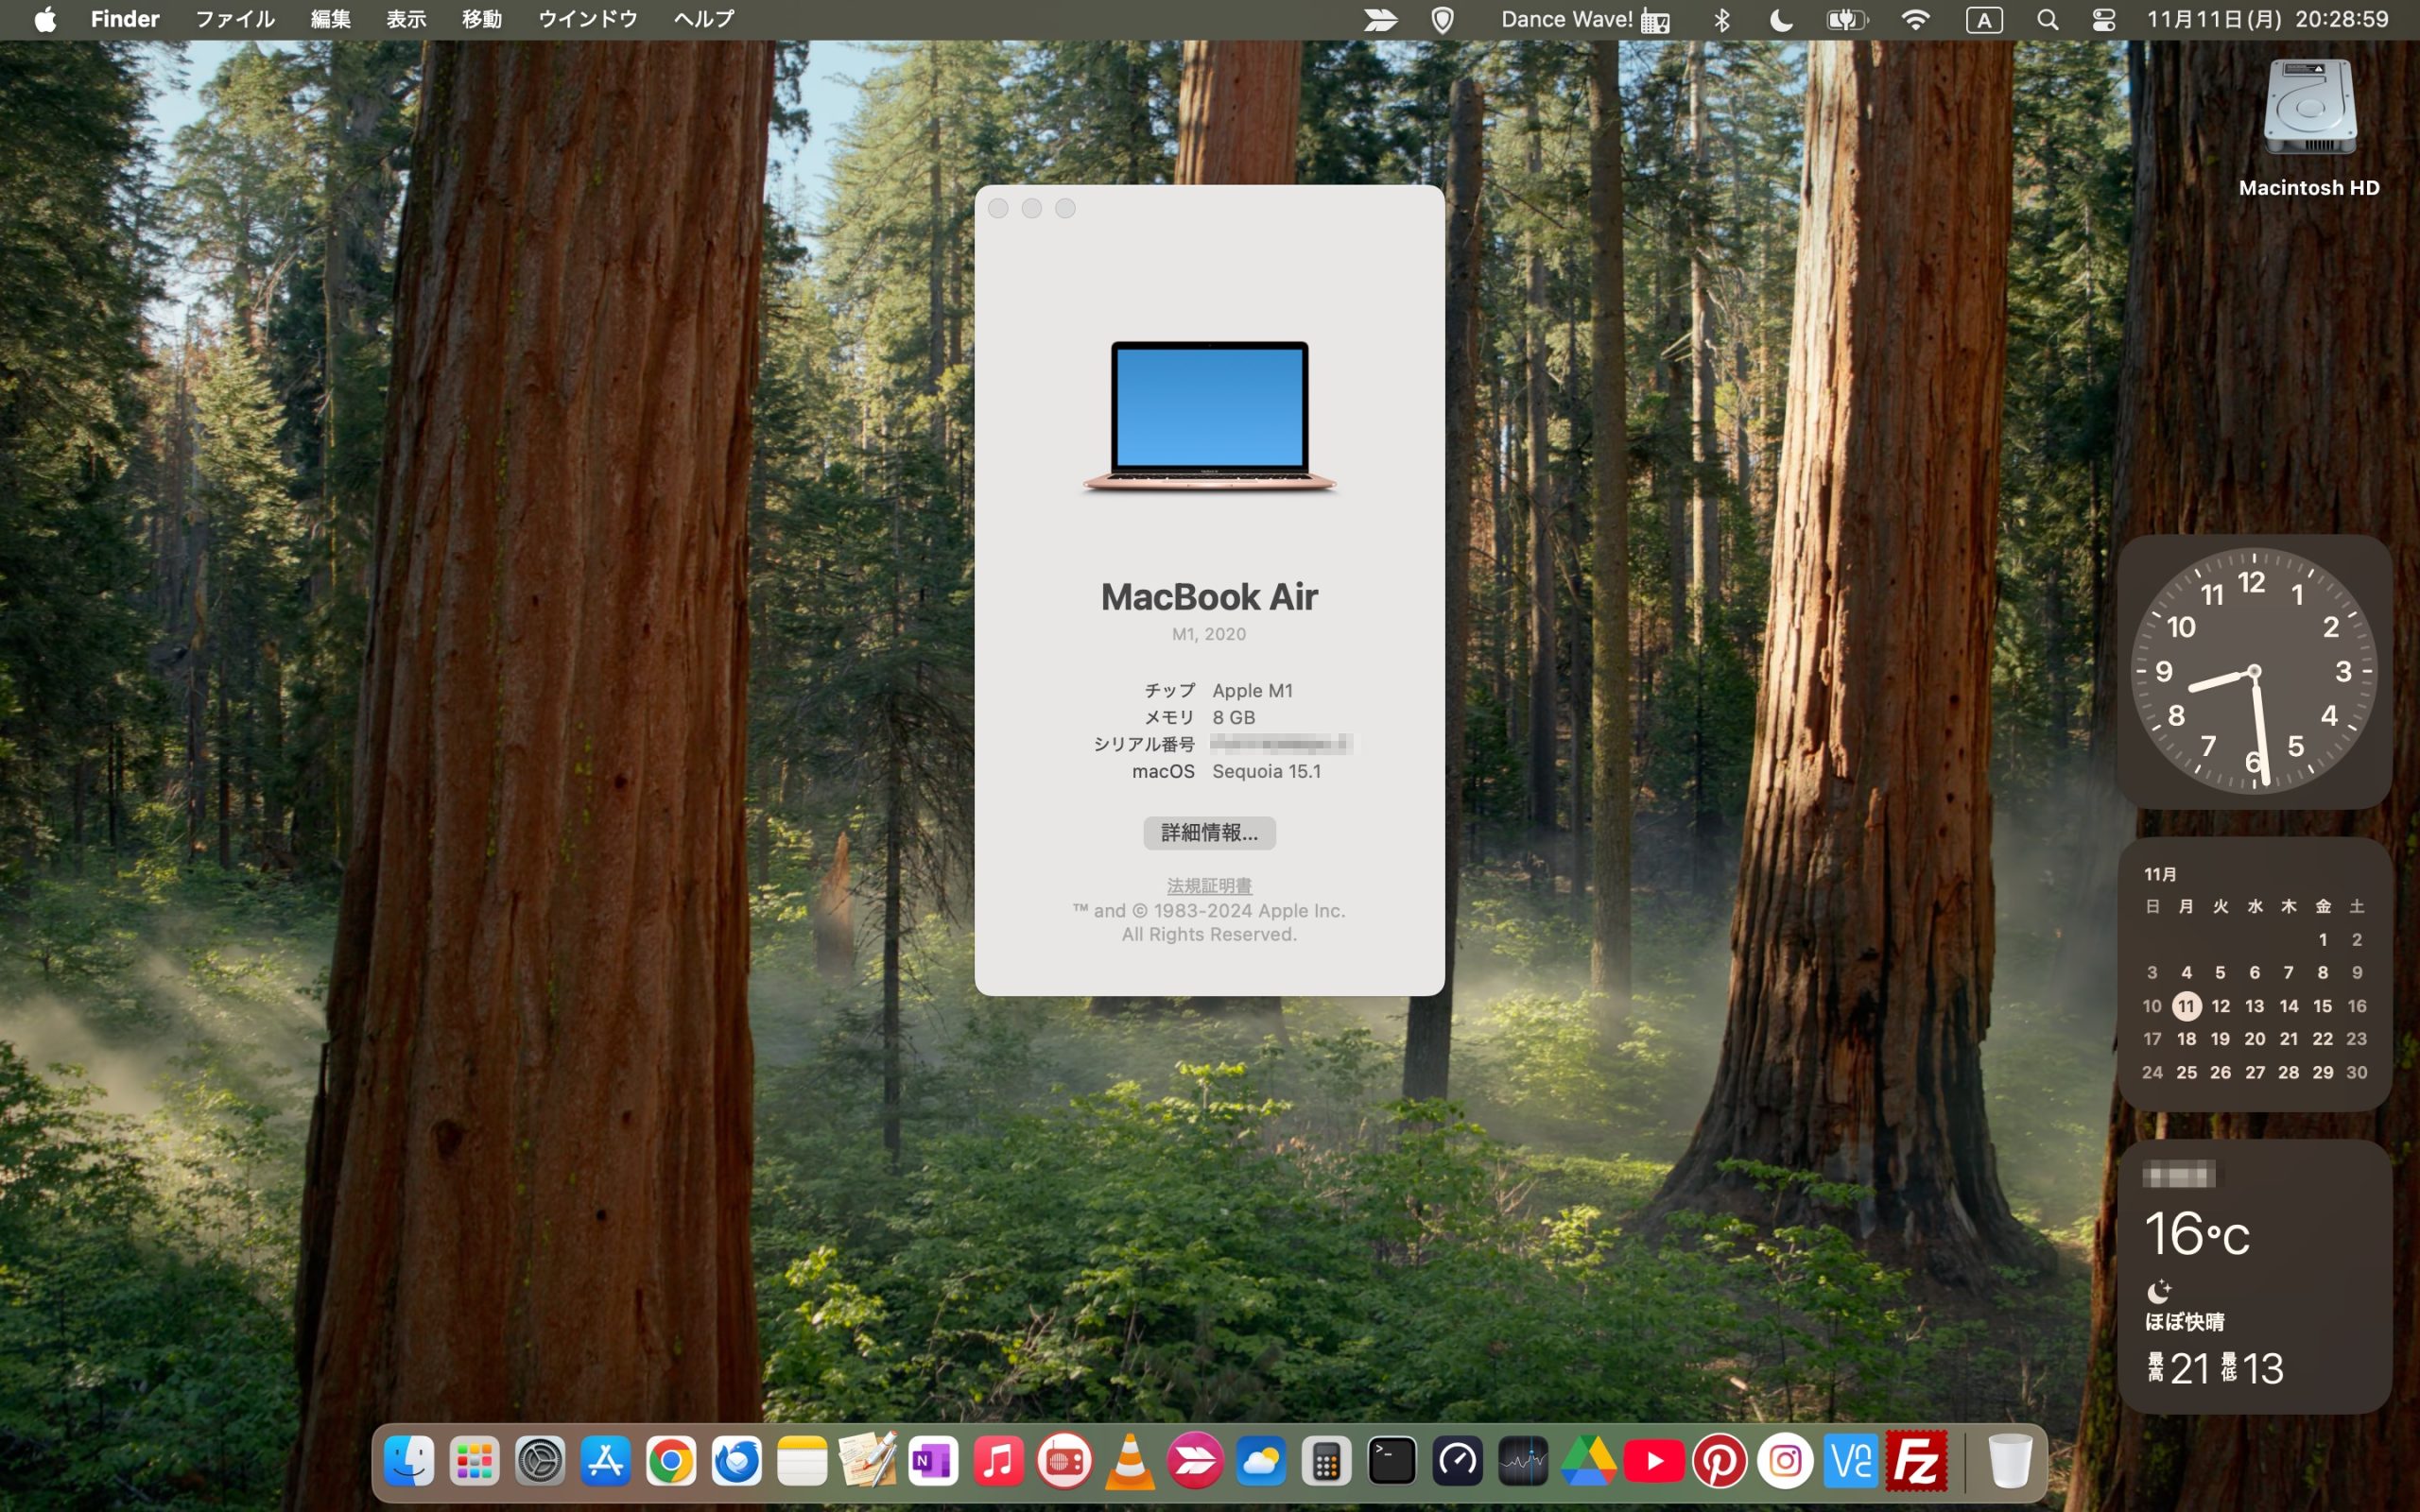Open the Trash in the Dock
The image size is (2420, 1512).
[2009, 1462]
